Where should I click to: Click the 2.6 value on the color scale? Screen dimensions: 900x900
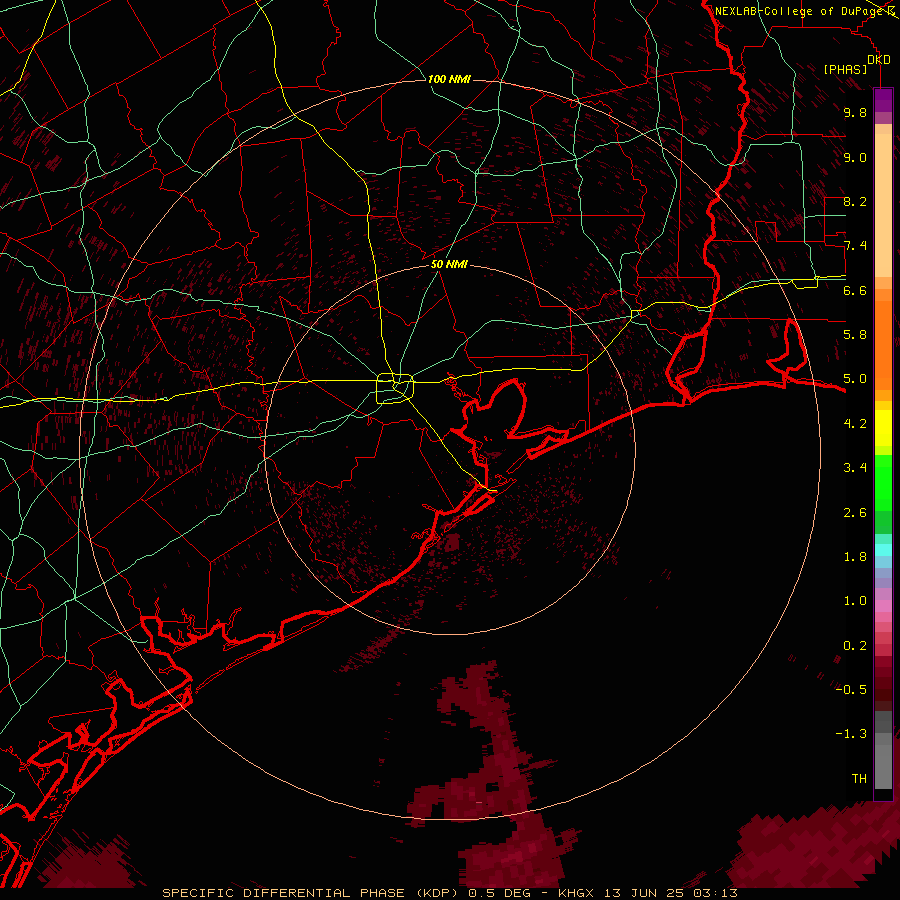coord(855,513)
